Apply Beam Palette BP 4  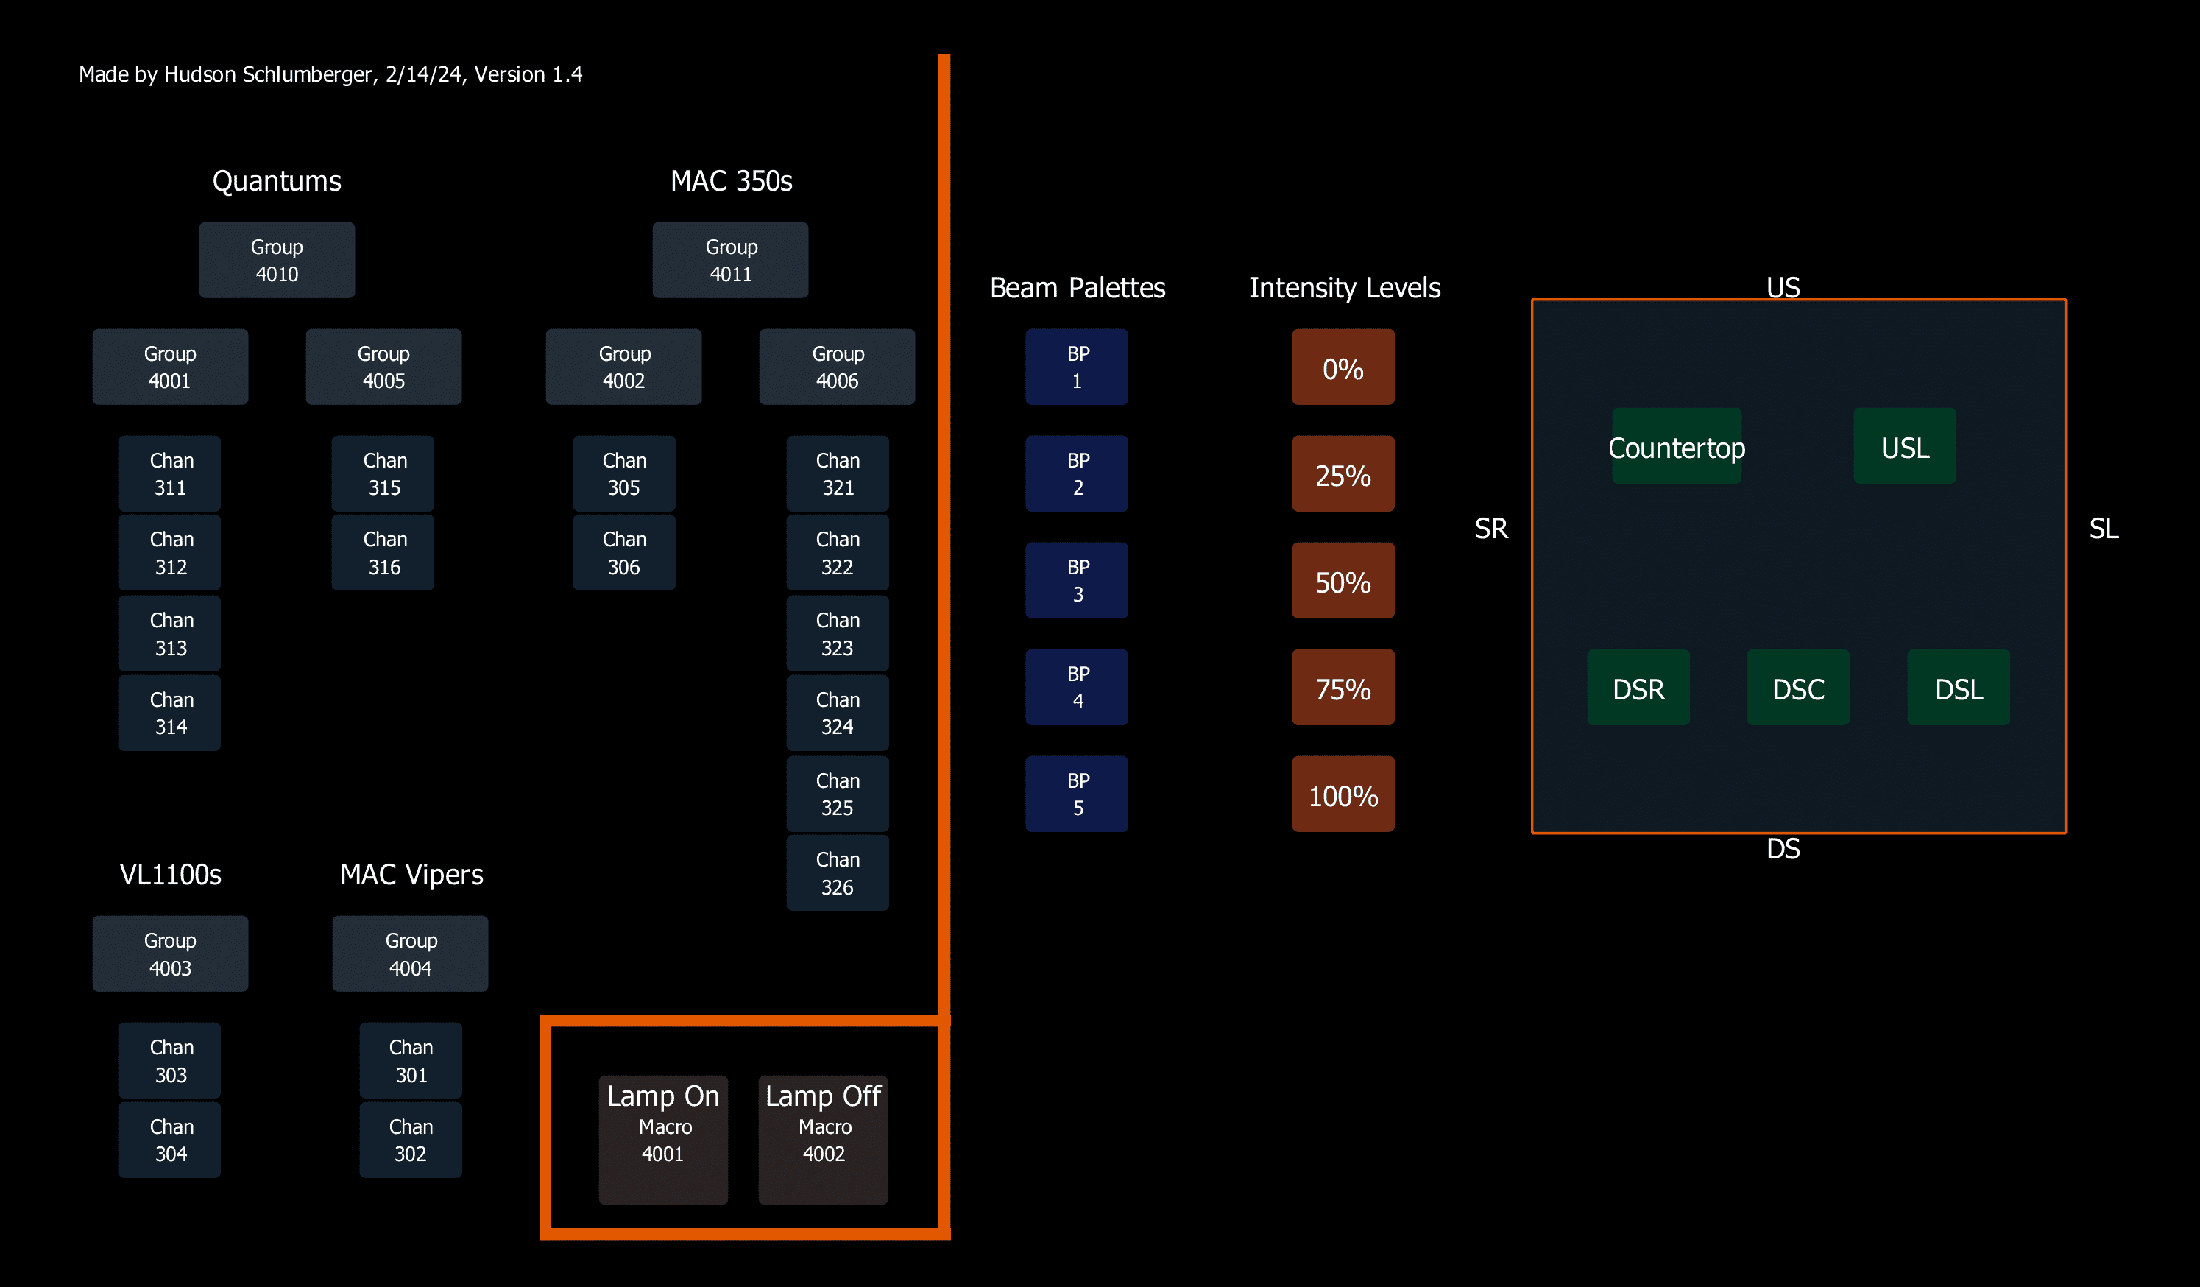point(1077,687)
